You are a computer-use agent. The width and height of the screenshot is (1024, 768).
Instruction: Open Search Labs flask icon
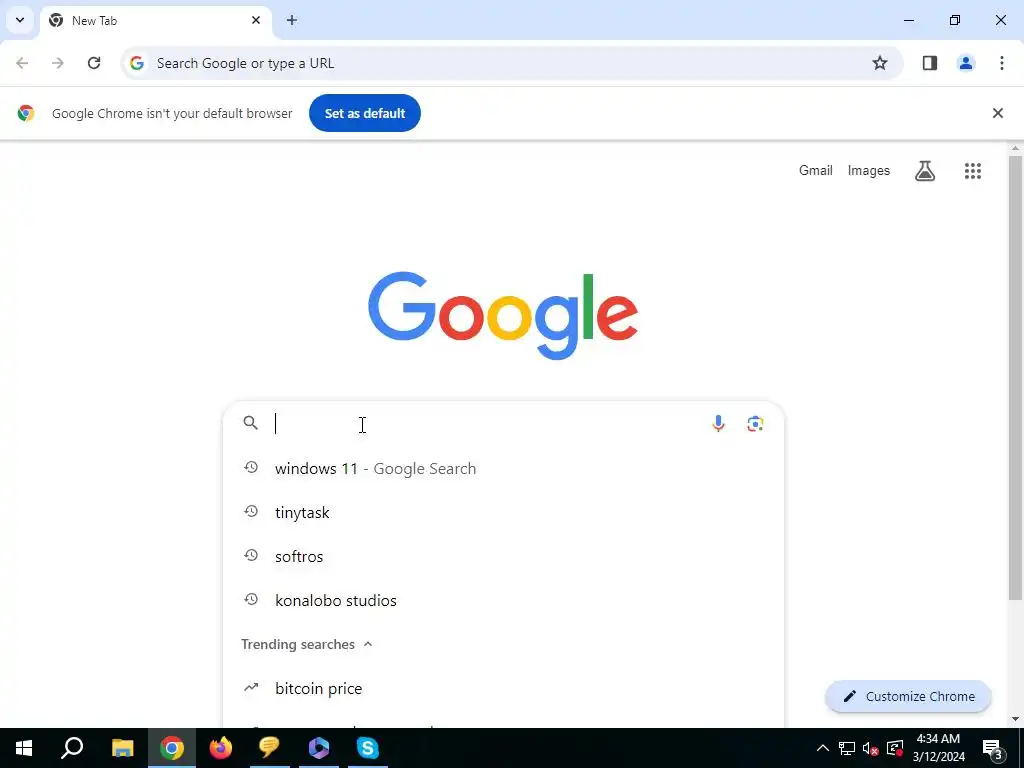click(x=924, y=171)
